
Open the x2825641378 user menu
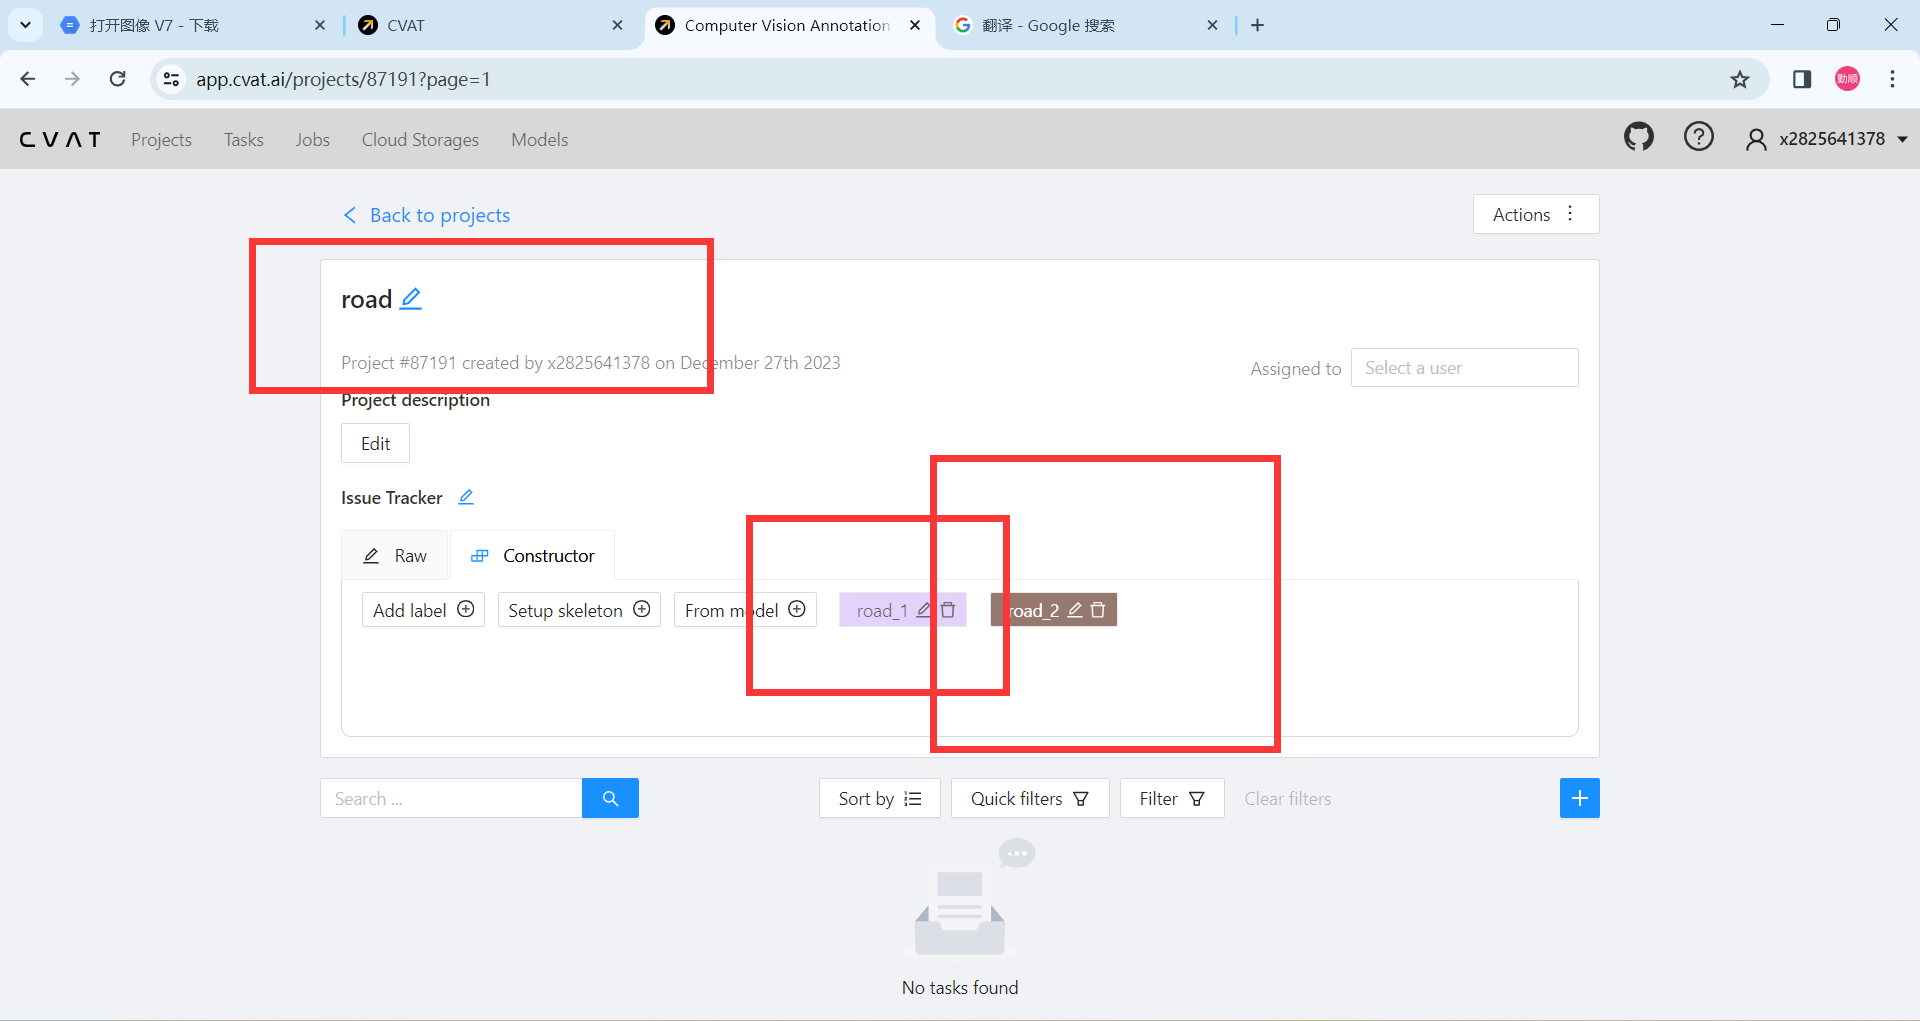pos(1826,139)
